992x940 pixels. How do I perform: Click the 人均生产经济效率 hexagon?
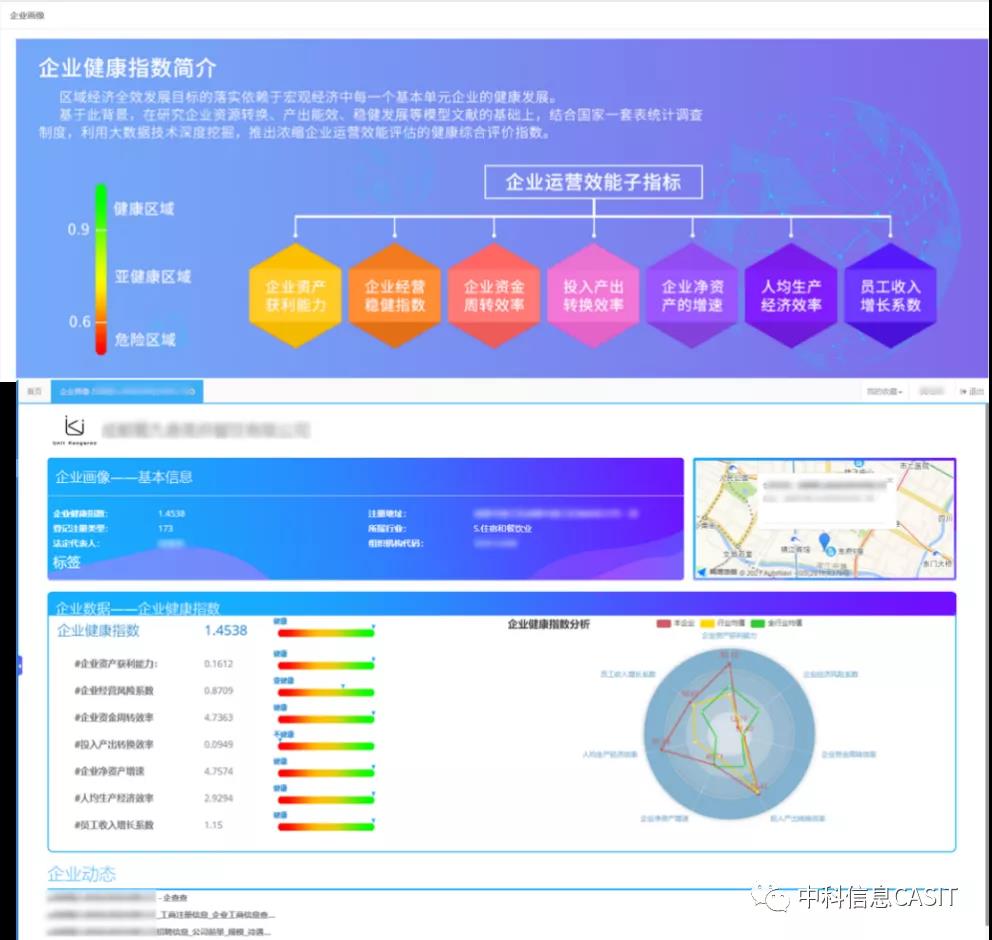(791, 295)
